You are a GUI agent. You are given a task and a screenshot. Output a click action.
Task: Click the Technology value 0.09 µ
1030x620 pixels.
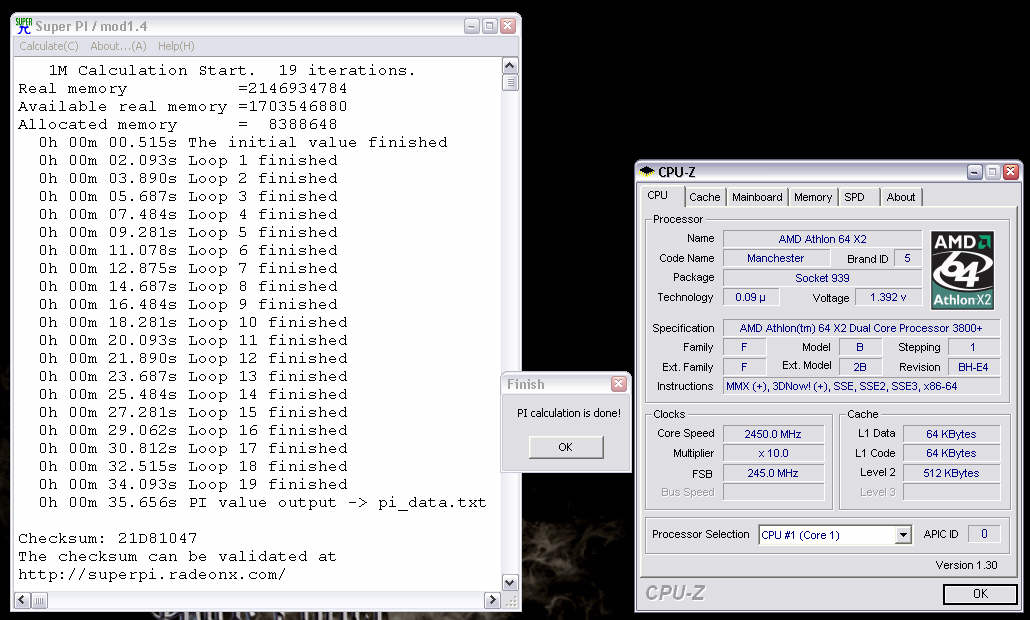[751, 298]
